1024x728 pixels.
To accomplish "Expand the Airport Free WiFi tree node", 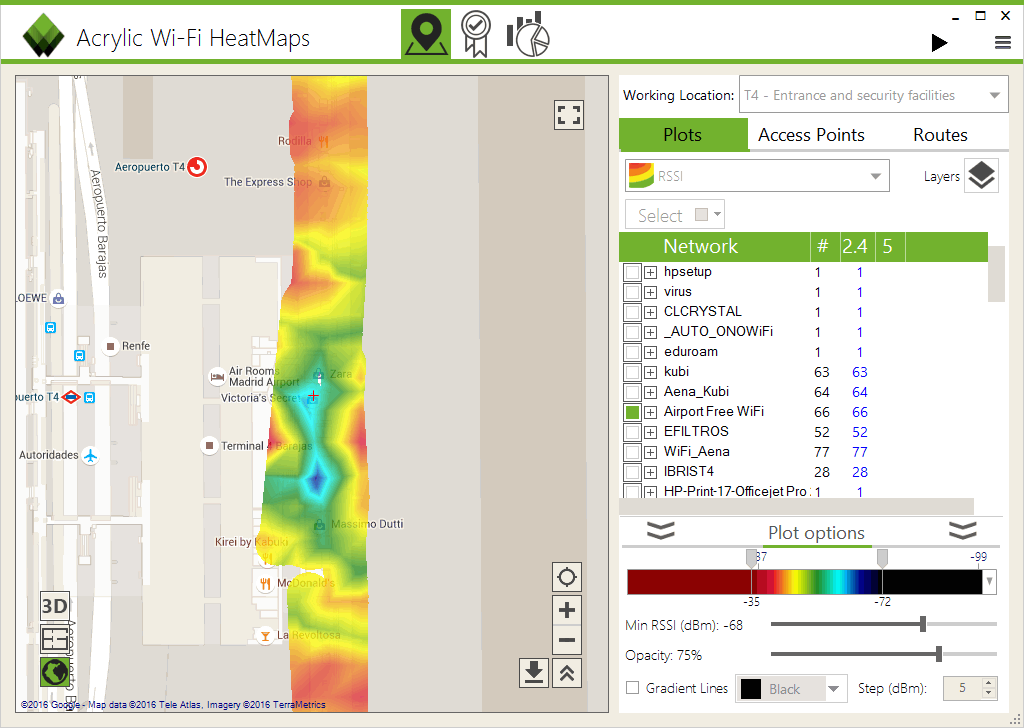I will pyautogui.click(x=650, y=412).
